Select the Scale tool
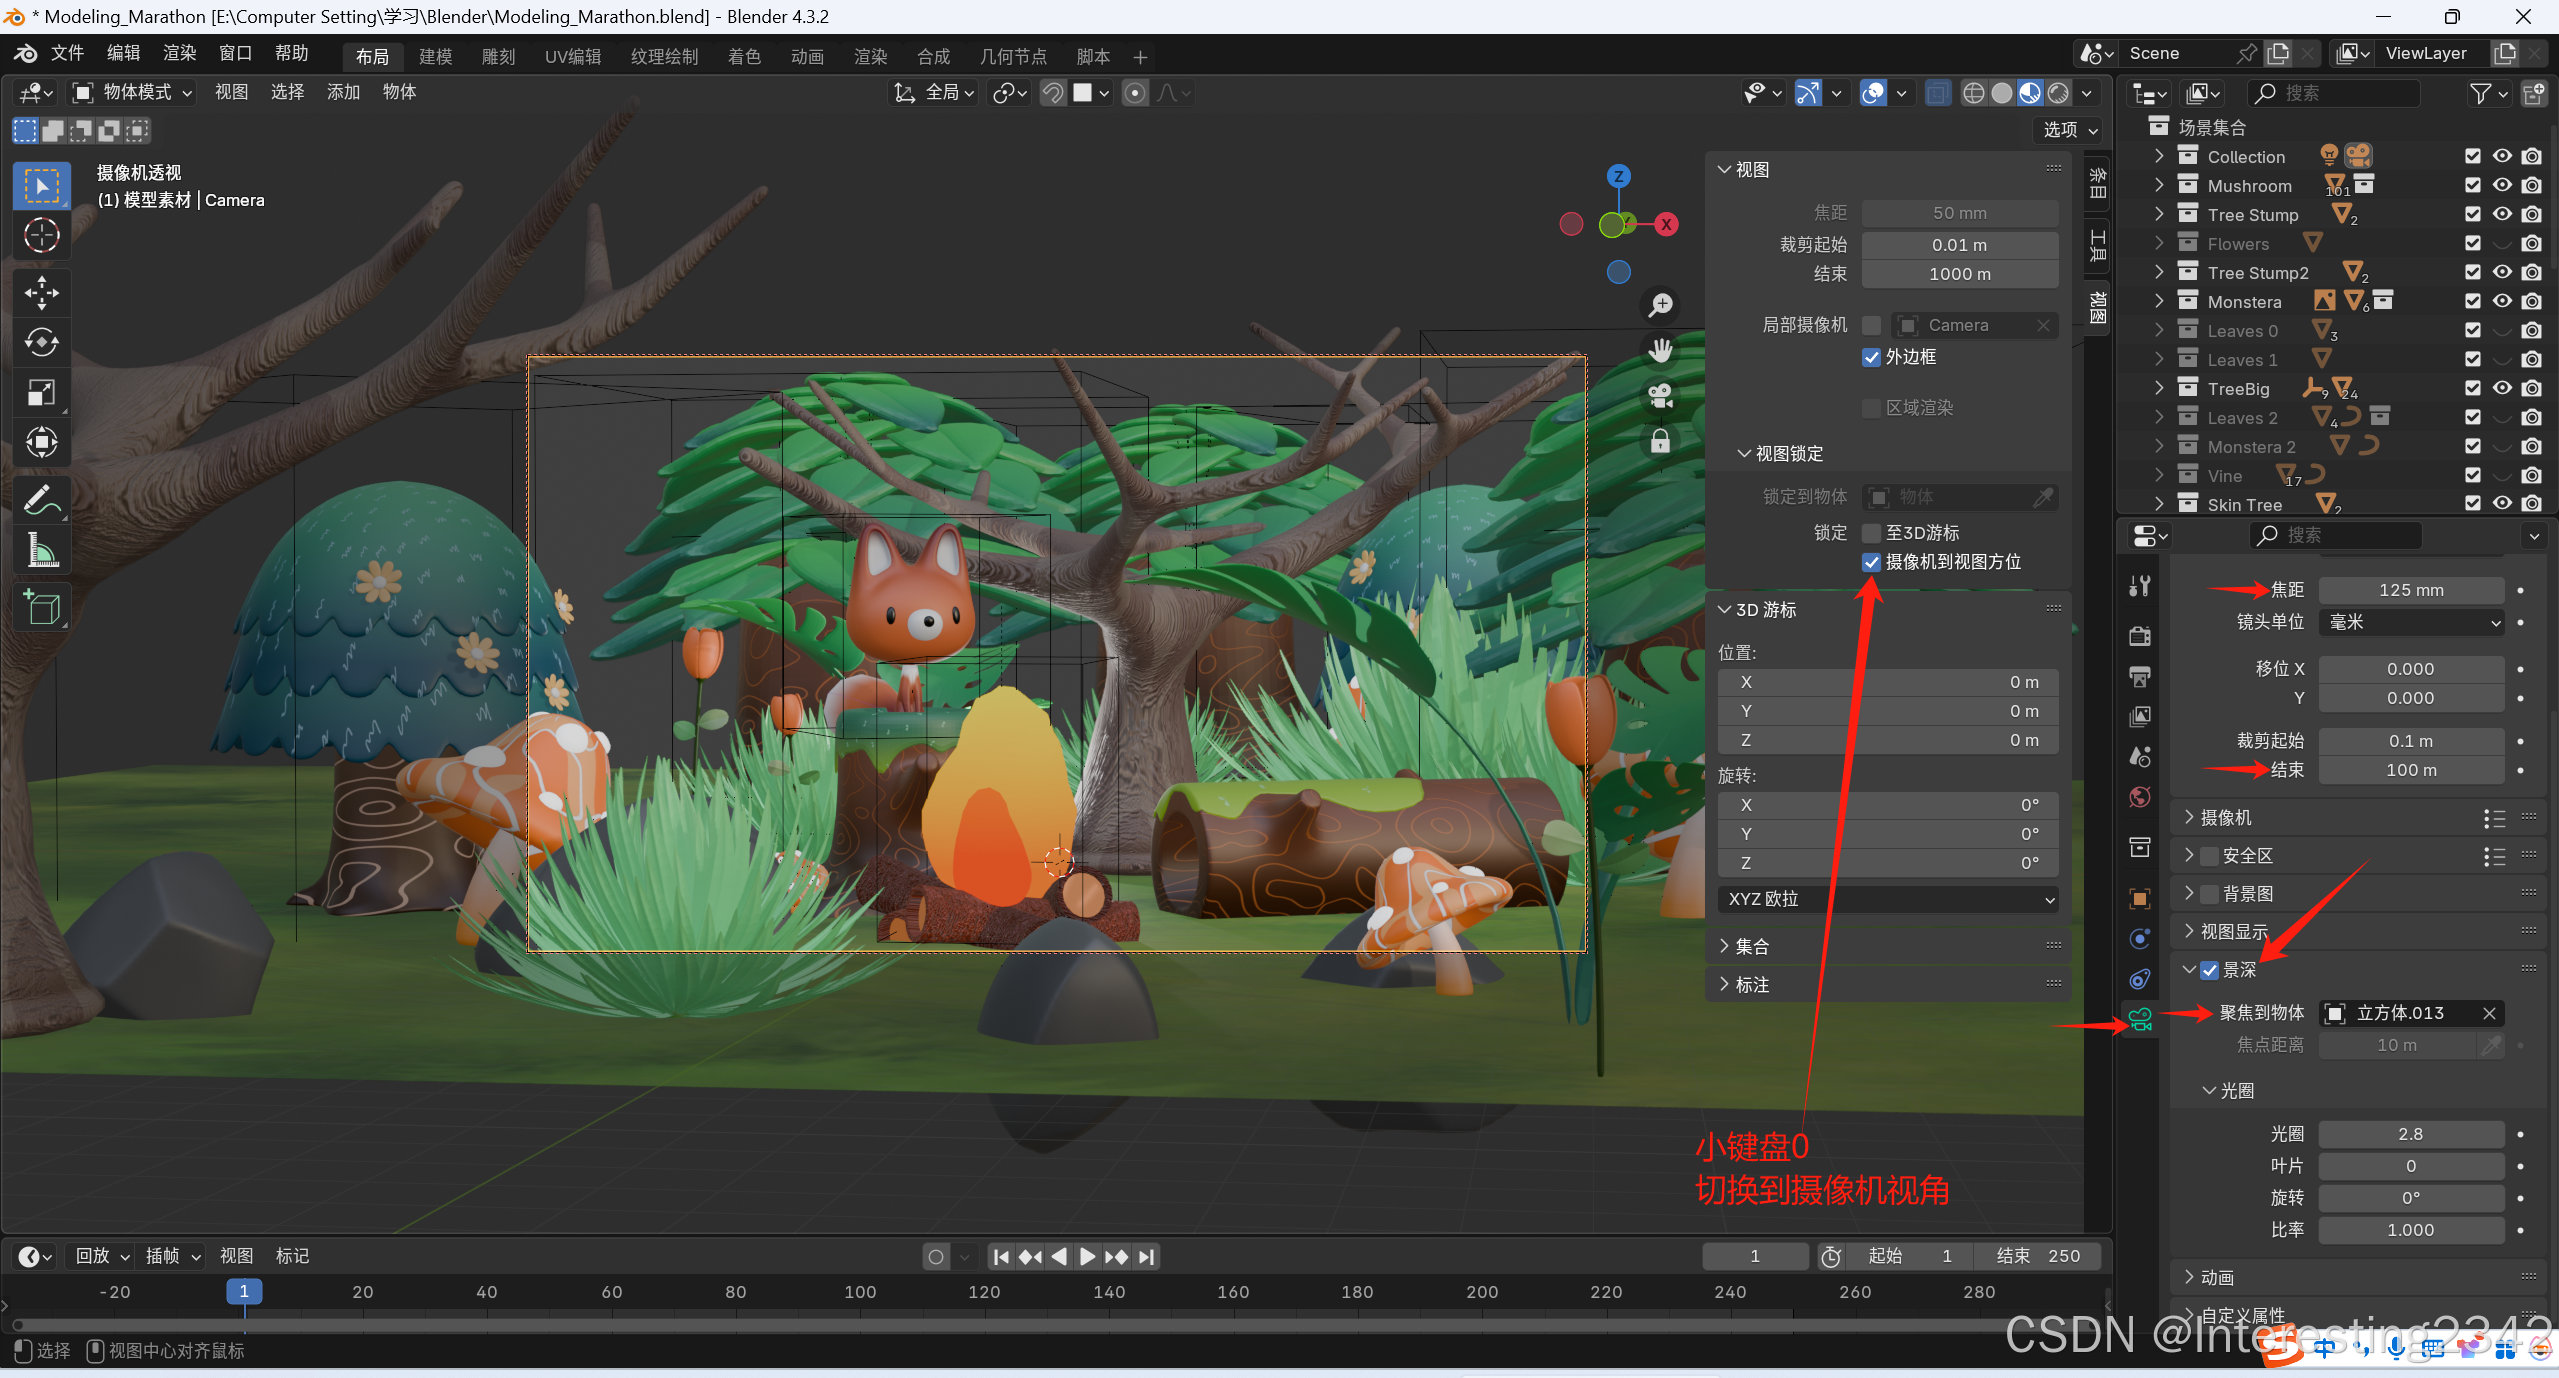Screen dimensions: 2559x1378 click(x=41, y=392)
